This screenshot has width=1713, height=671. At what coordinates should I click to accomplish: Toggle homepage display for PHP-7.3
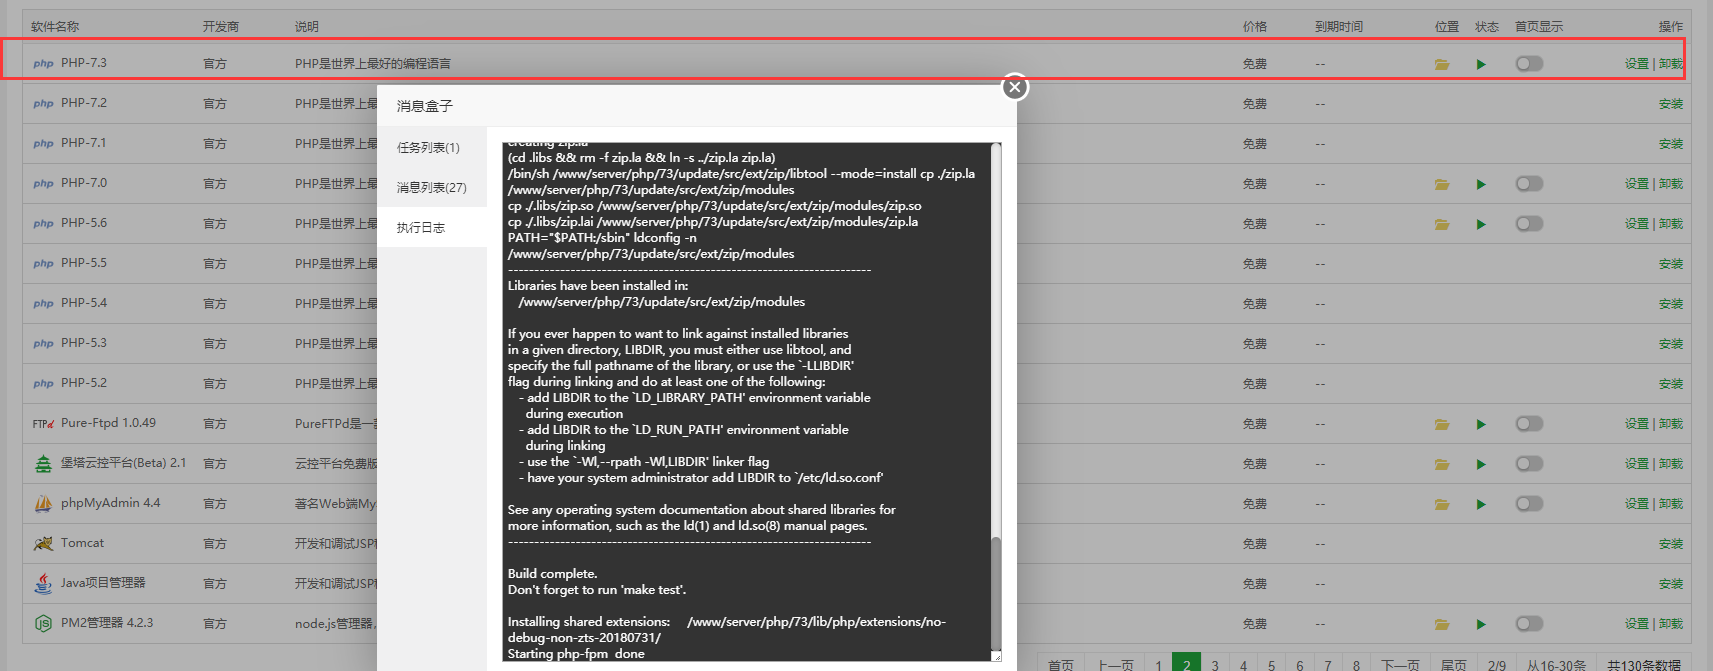click(x=1529, y=63)
